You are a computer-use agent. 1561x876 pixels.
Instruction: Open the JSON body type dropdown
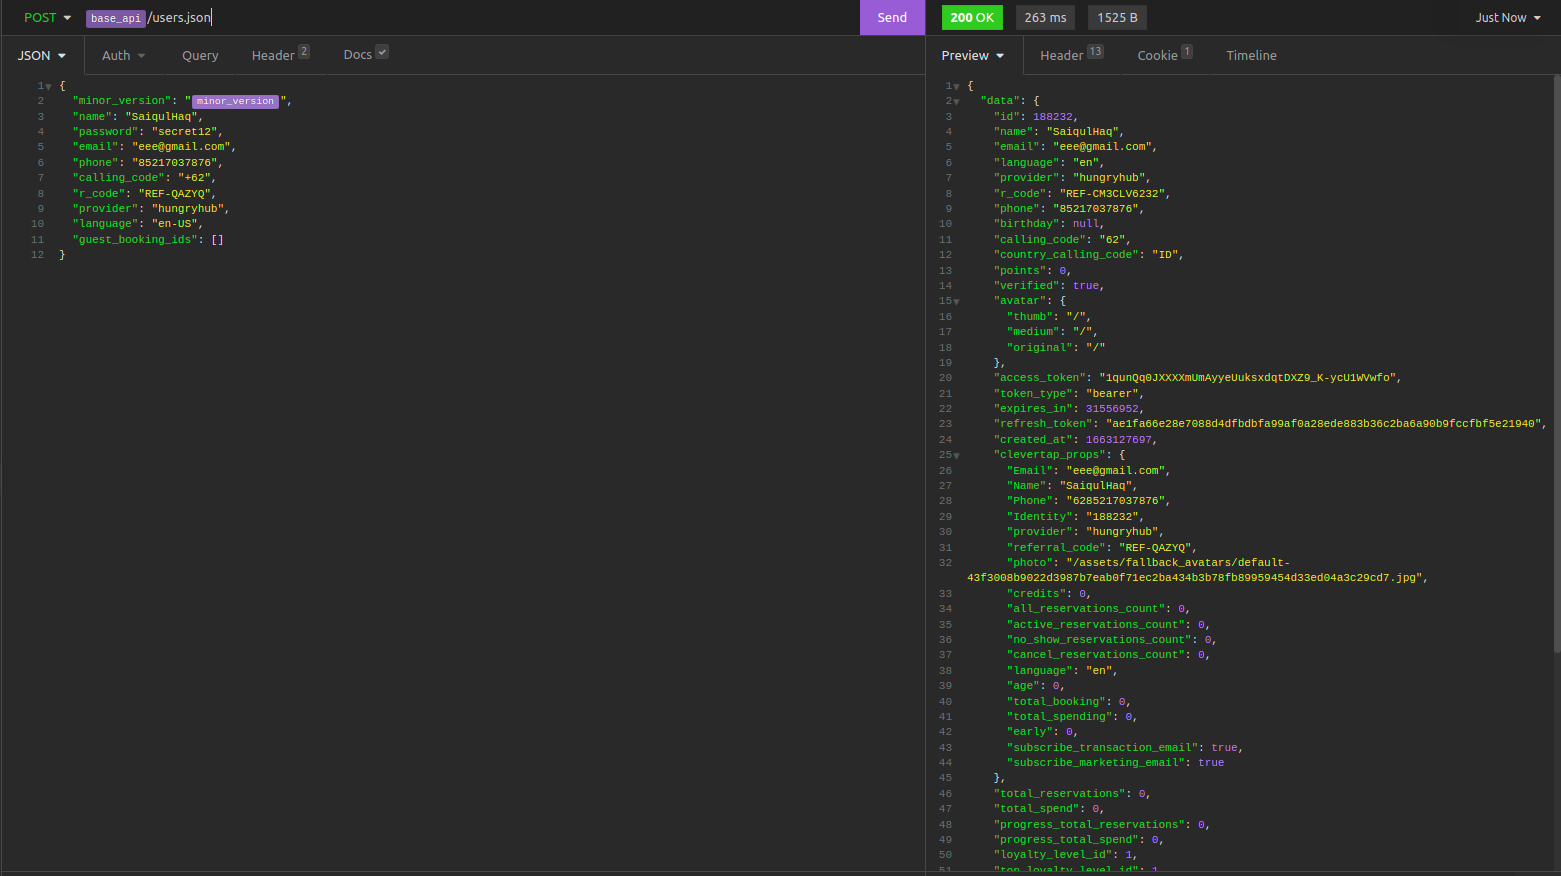(42, 56)
